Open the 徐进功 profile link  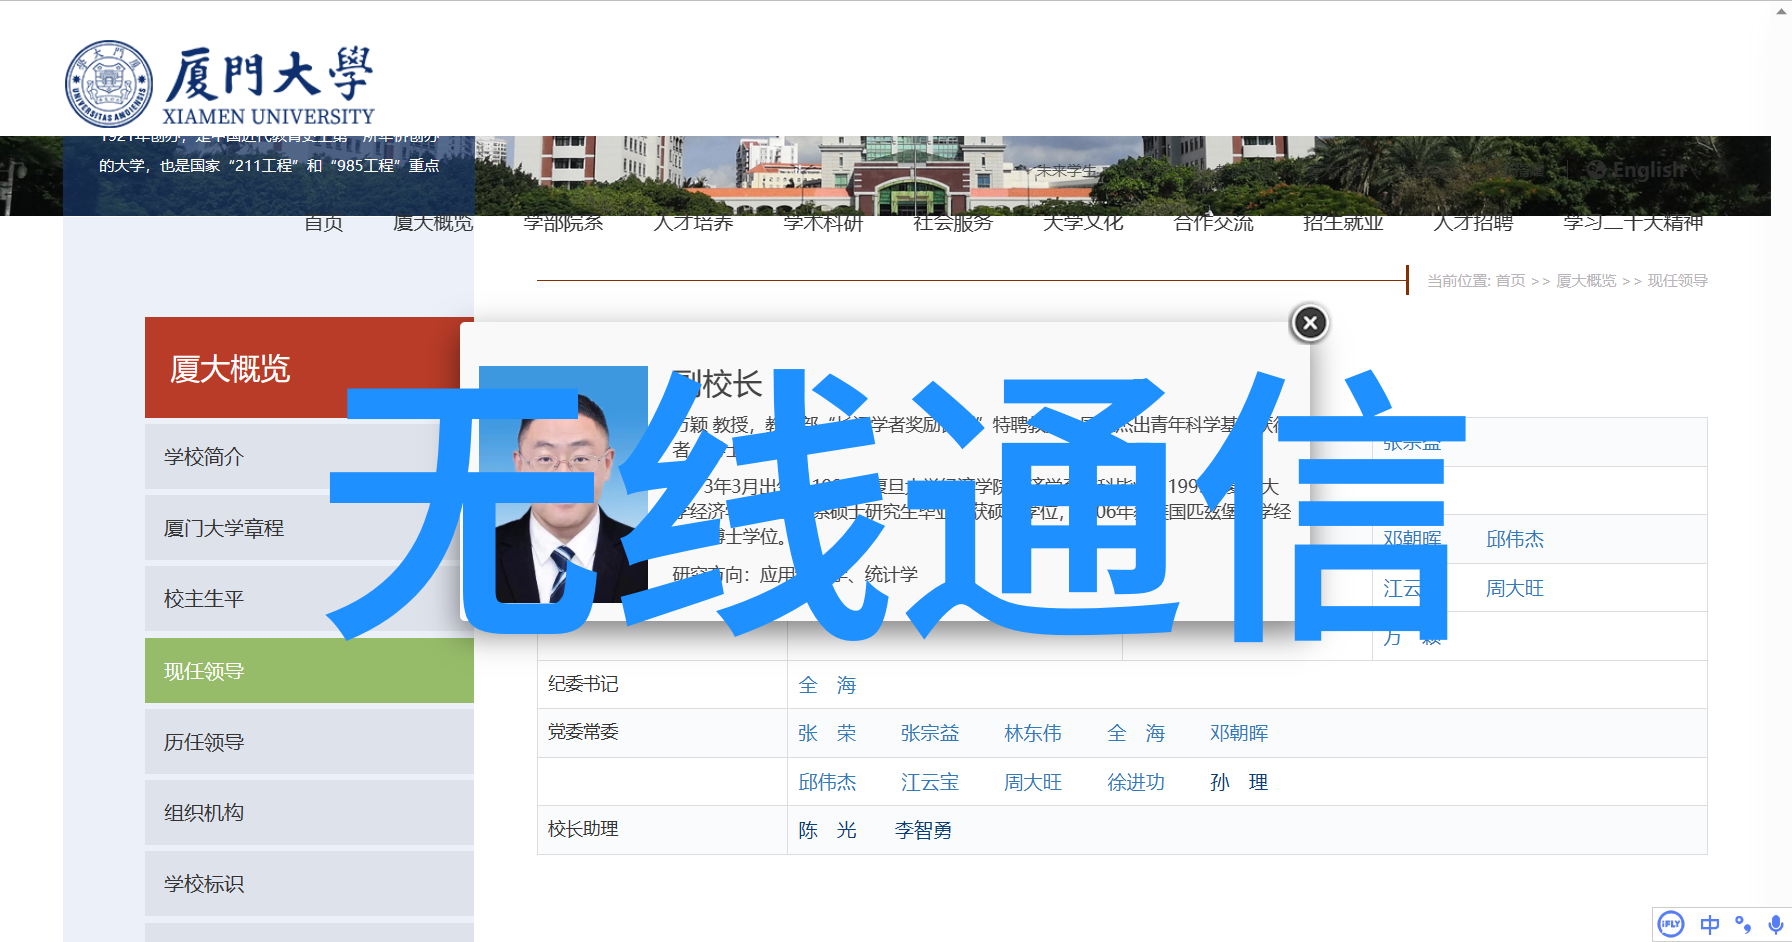(x=1136, y=782)
